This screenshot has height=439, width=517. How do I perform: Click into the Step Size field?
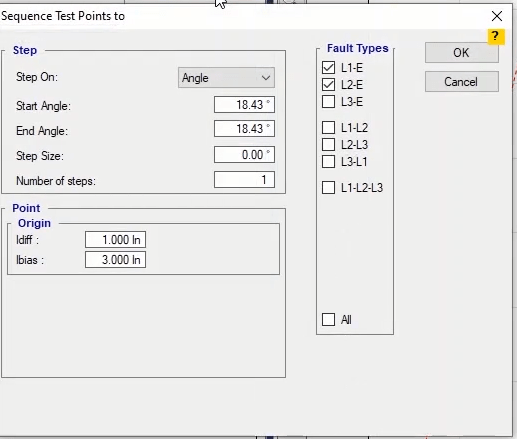244,155
